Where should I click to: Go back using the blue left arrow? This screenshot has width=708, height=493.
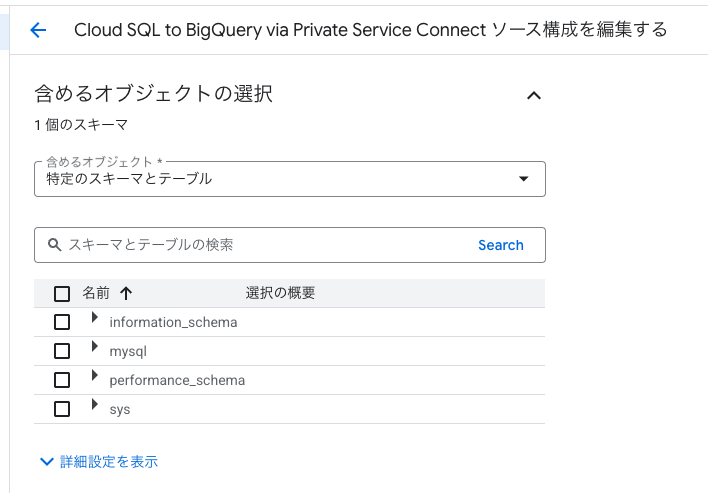click(x=38, y=30)
